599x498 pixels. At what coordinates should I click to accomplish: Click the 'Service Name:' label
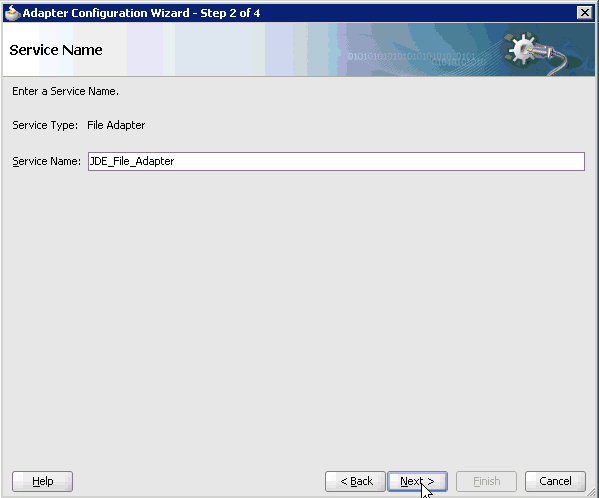(x=47, y=162)
